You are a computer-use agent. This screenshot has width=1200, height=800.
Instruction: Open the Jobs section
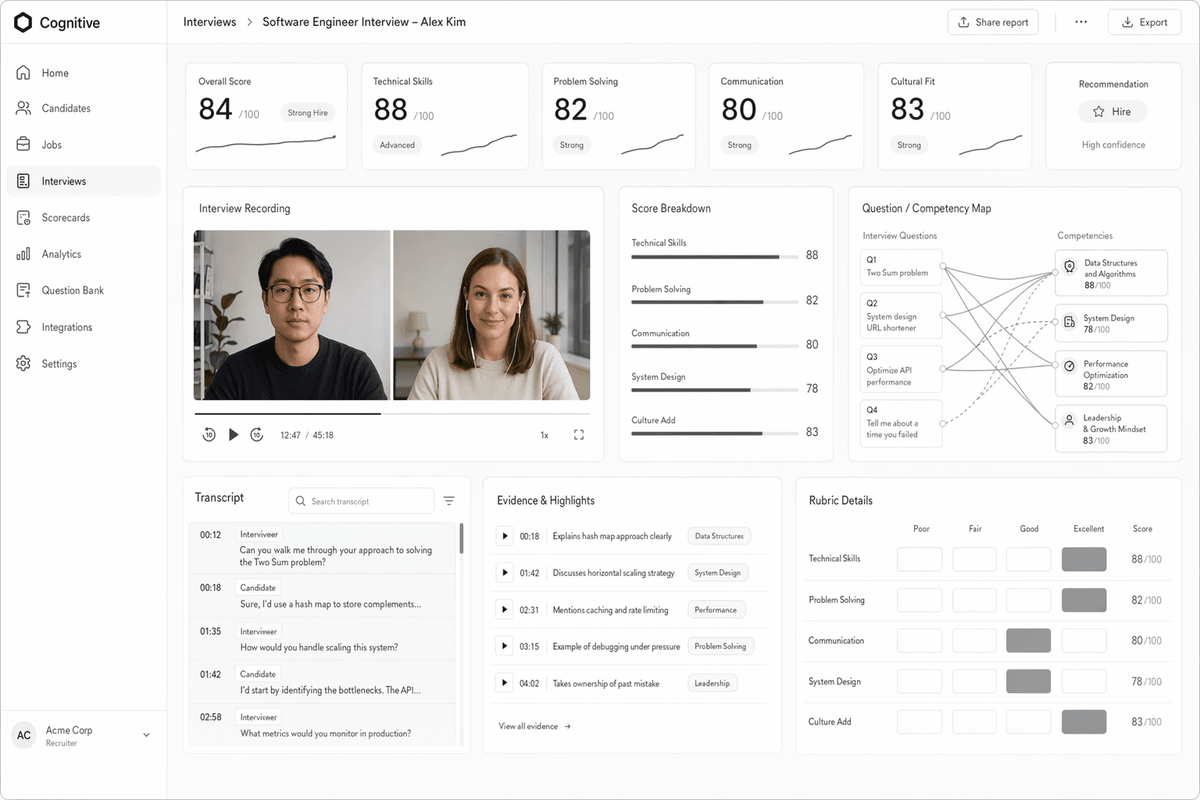pyautogui.click(x=83, y=145)
